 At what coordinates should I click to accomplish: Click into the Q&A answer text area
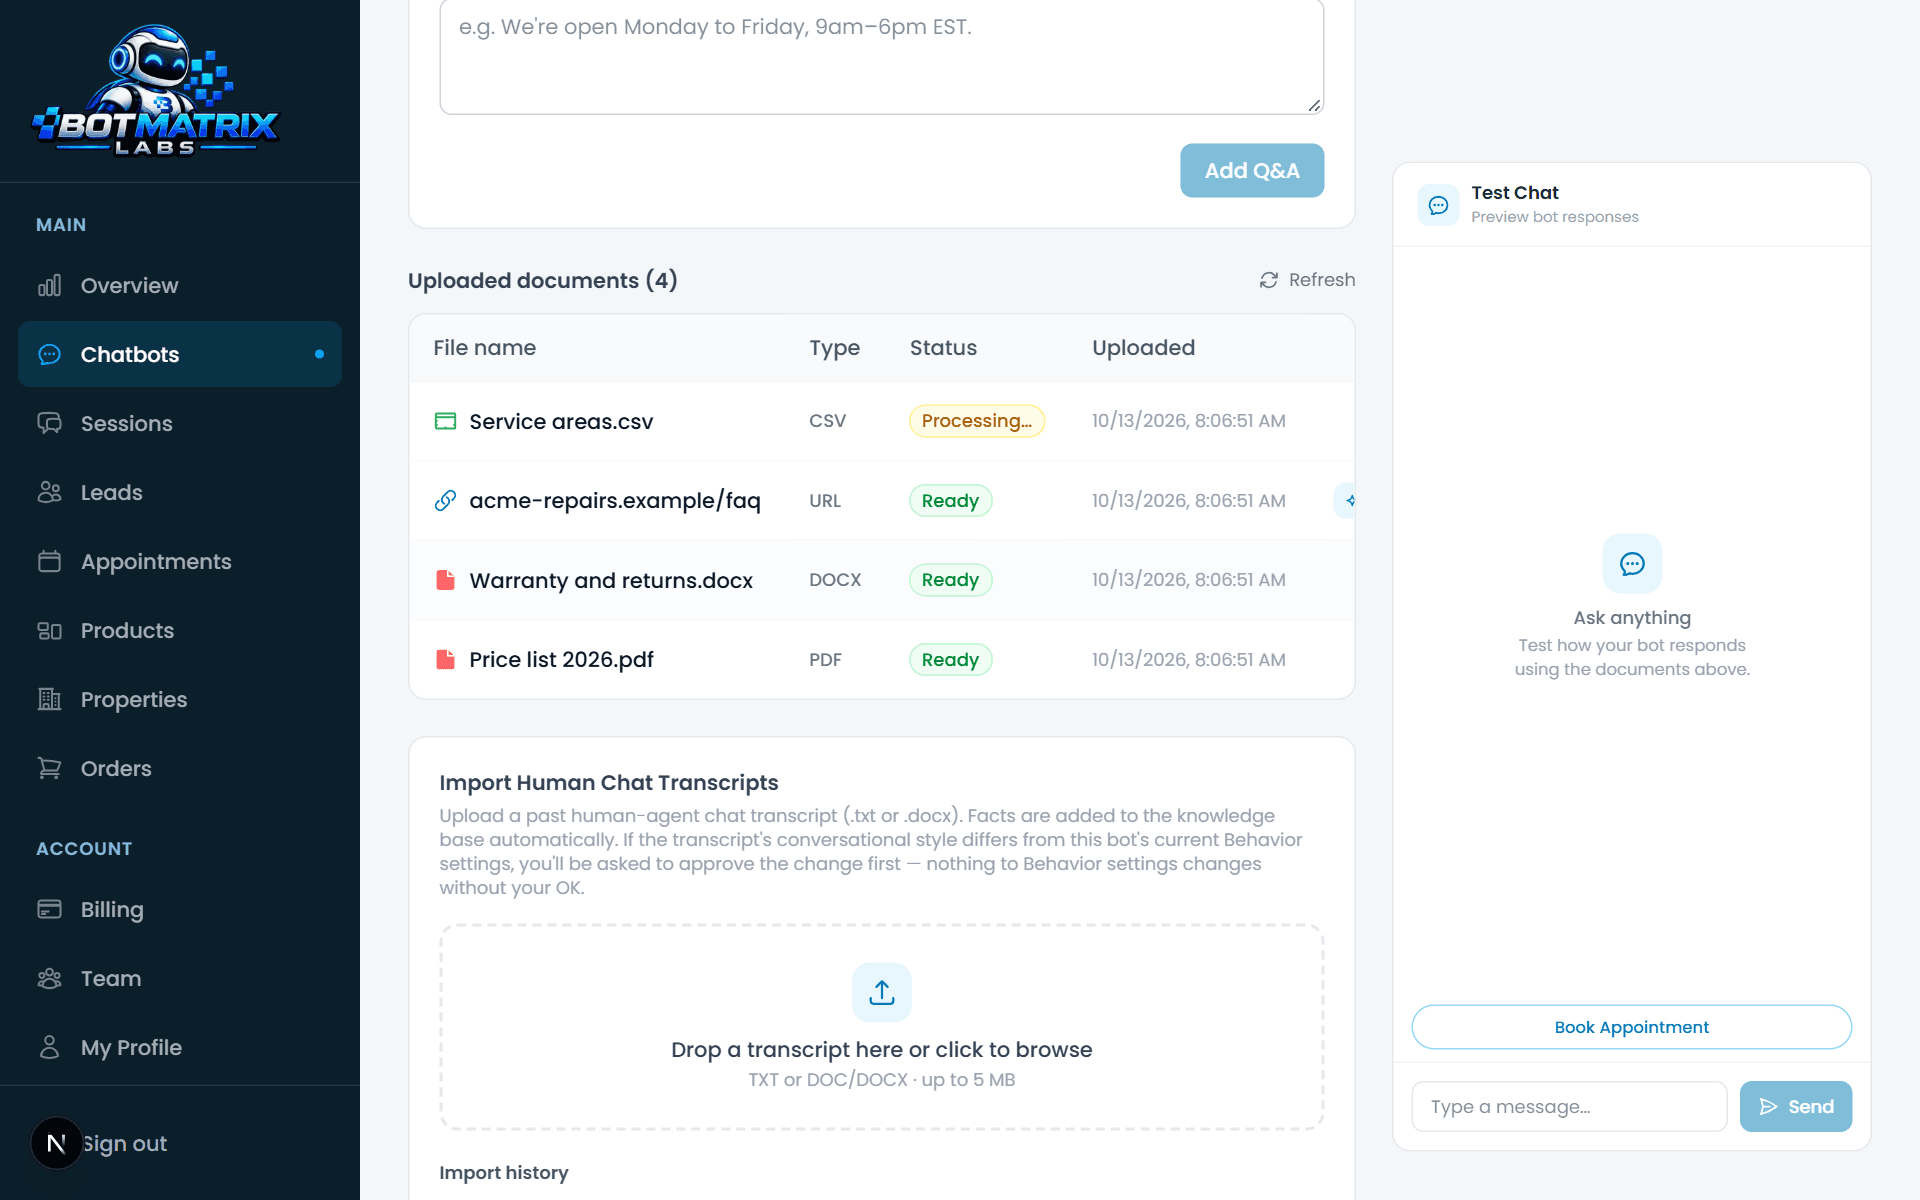[x=882, y=55]
